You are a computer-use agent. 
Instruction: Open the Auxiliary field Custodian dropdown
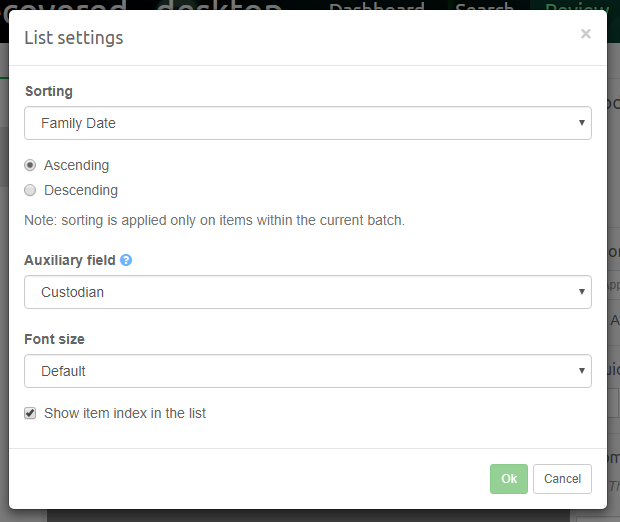coord(307,293)
